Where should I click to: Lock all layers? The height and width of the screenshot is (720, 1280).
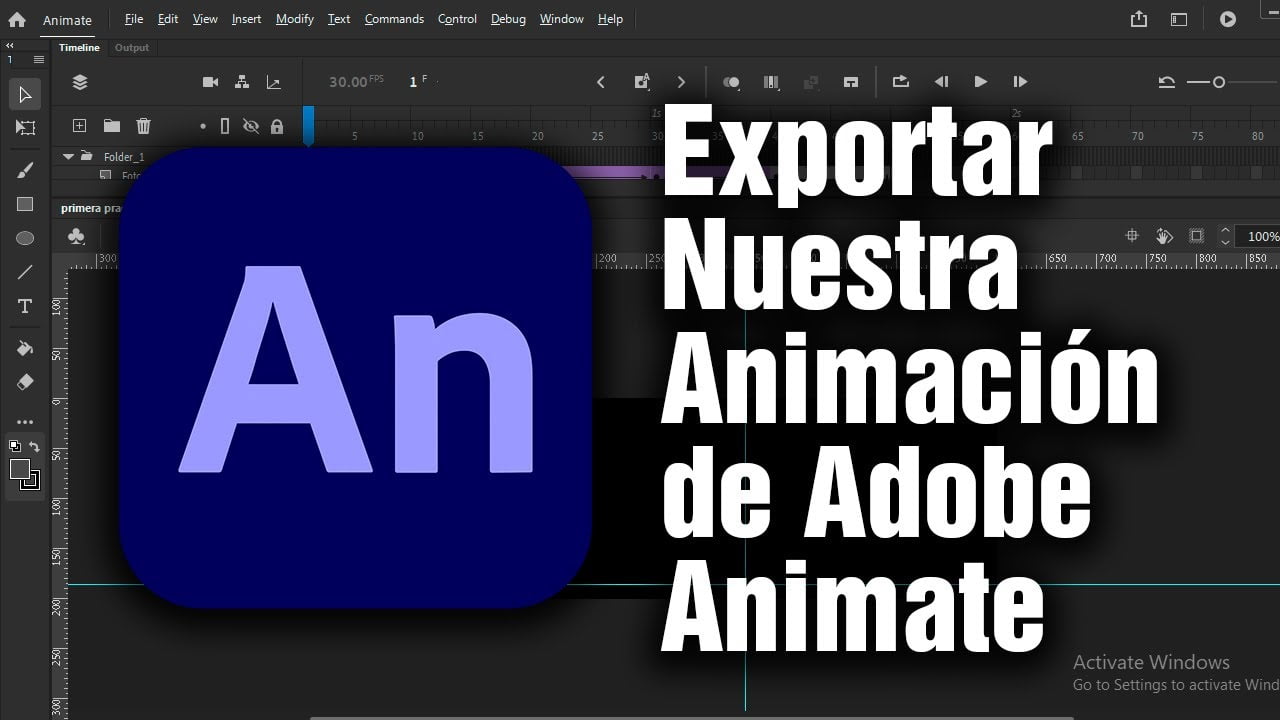coord(277,126)
